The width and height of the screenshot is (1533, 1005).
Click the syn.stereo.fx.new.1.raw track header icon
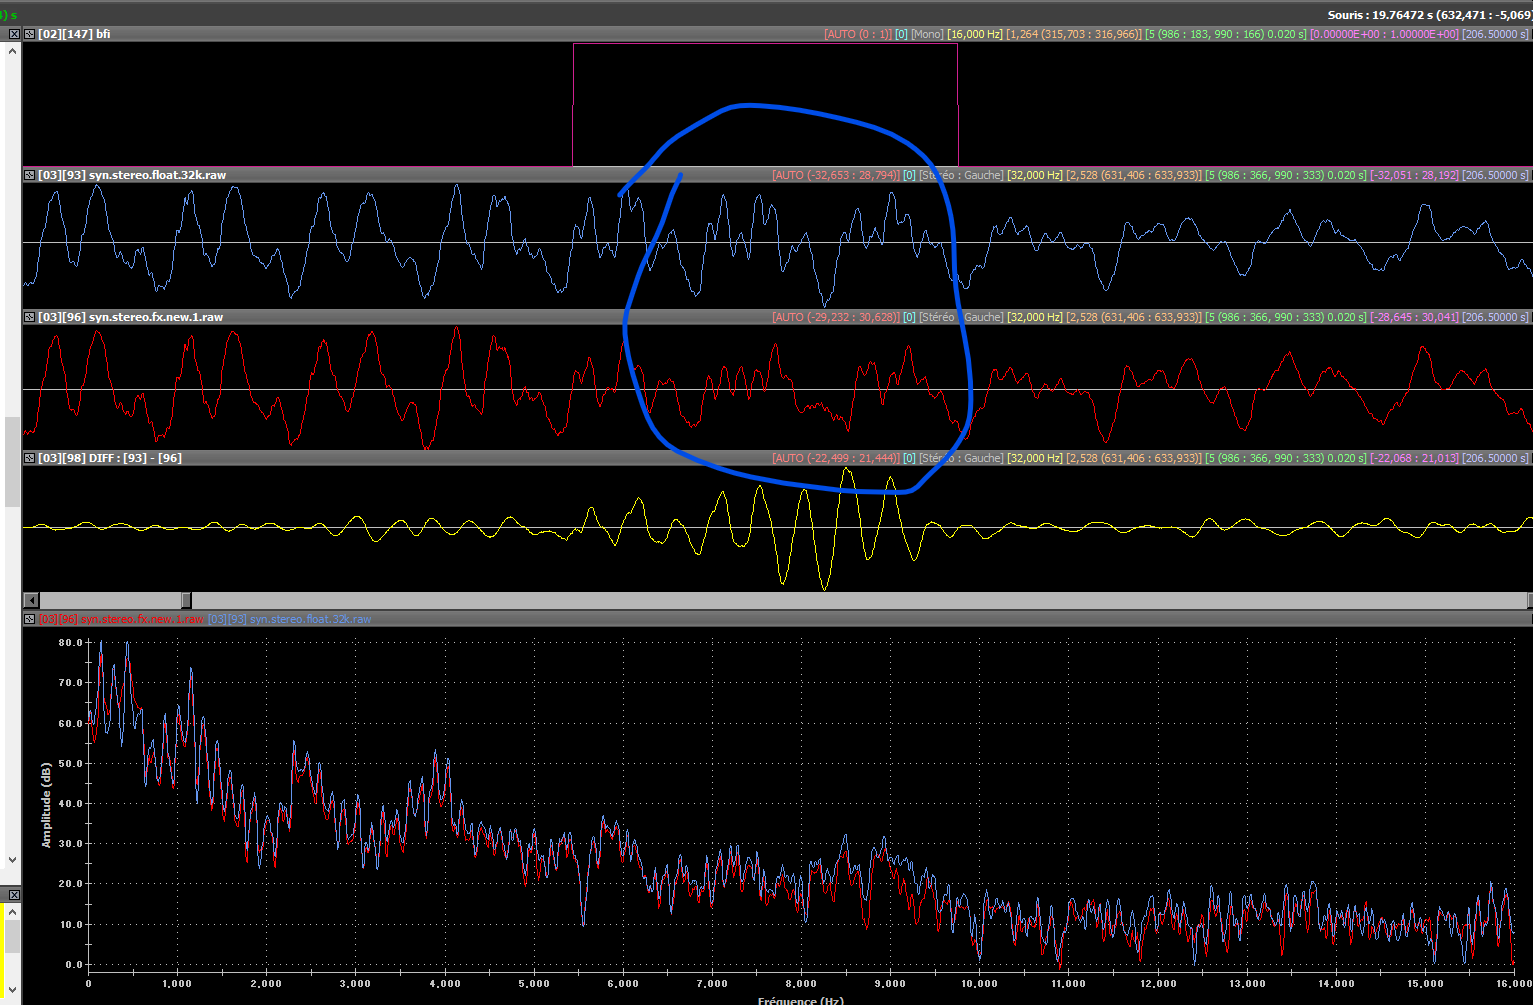click(x=30, y=317)
